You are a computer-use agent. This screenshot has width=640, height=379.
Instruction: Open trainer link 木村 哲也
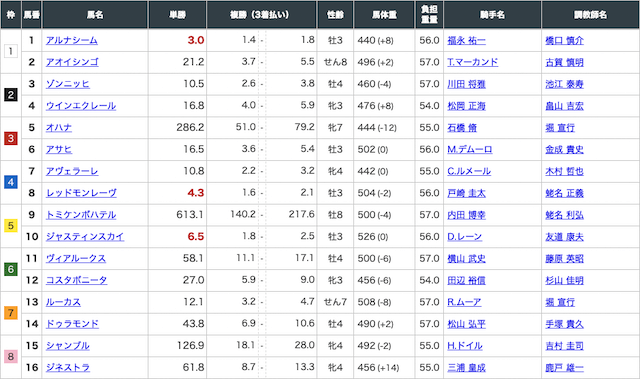click(564, 171)
